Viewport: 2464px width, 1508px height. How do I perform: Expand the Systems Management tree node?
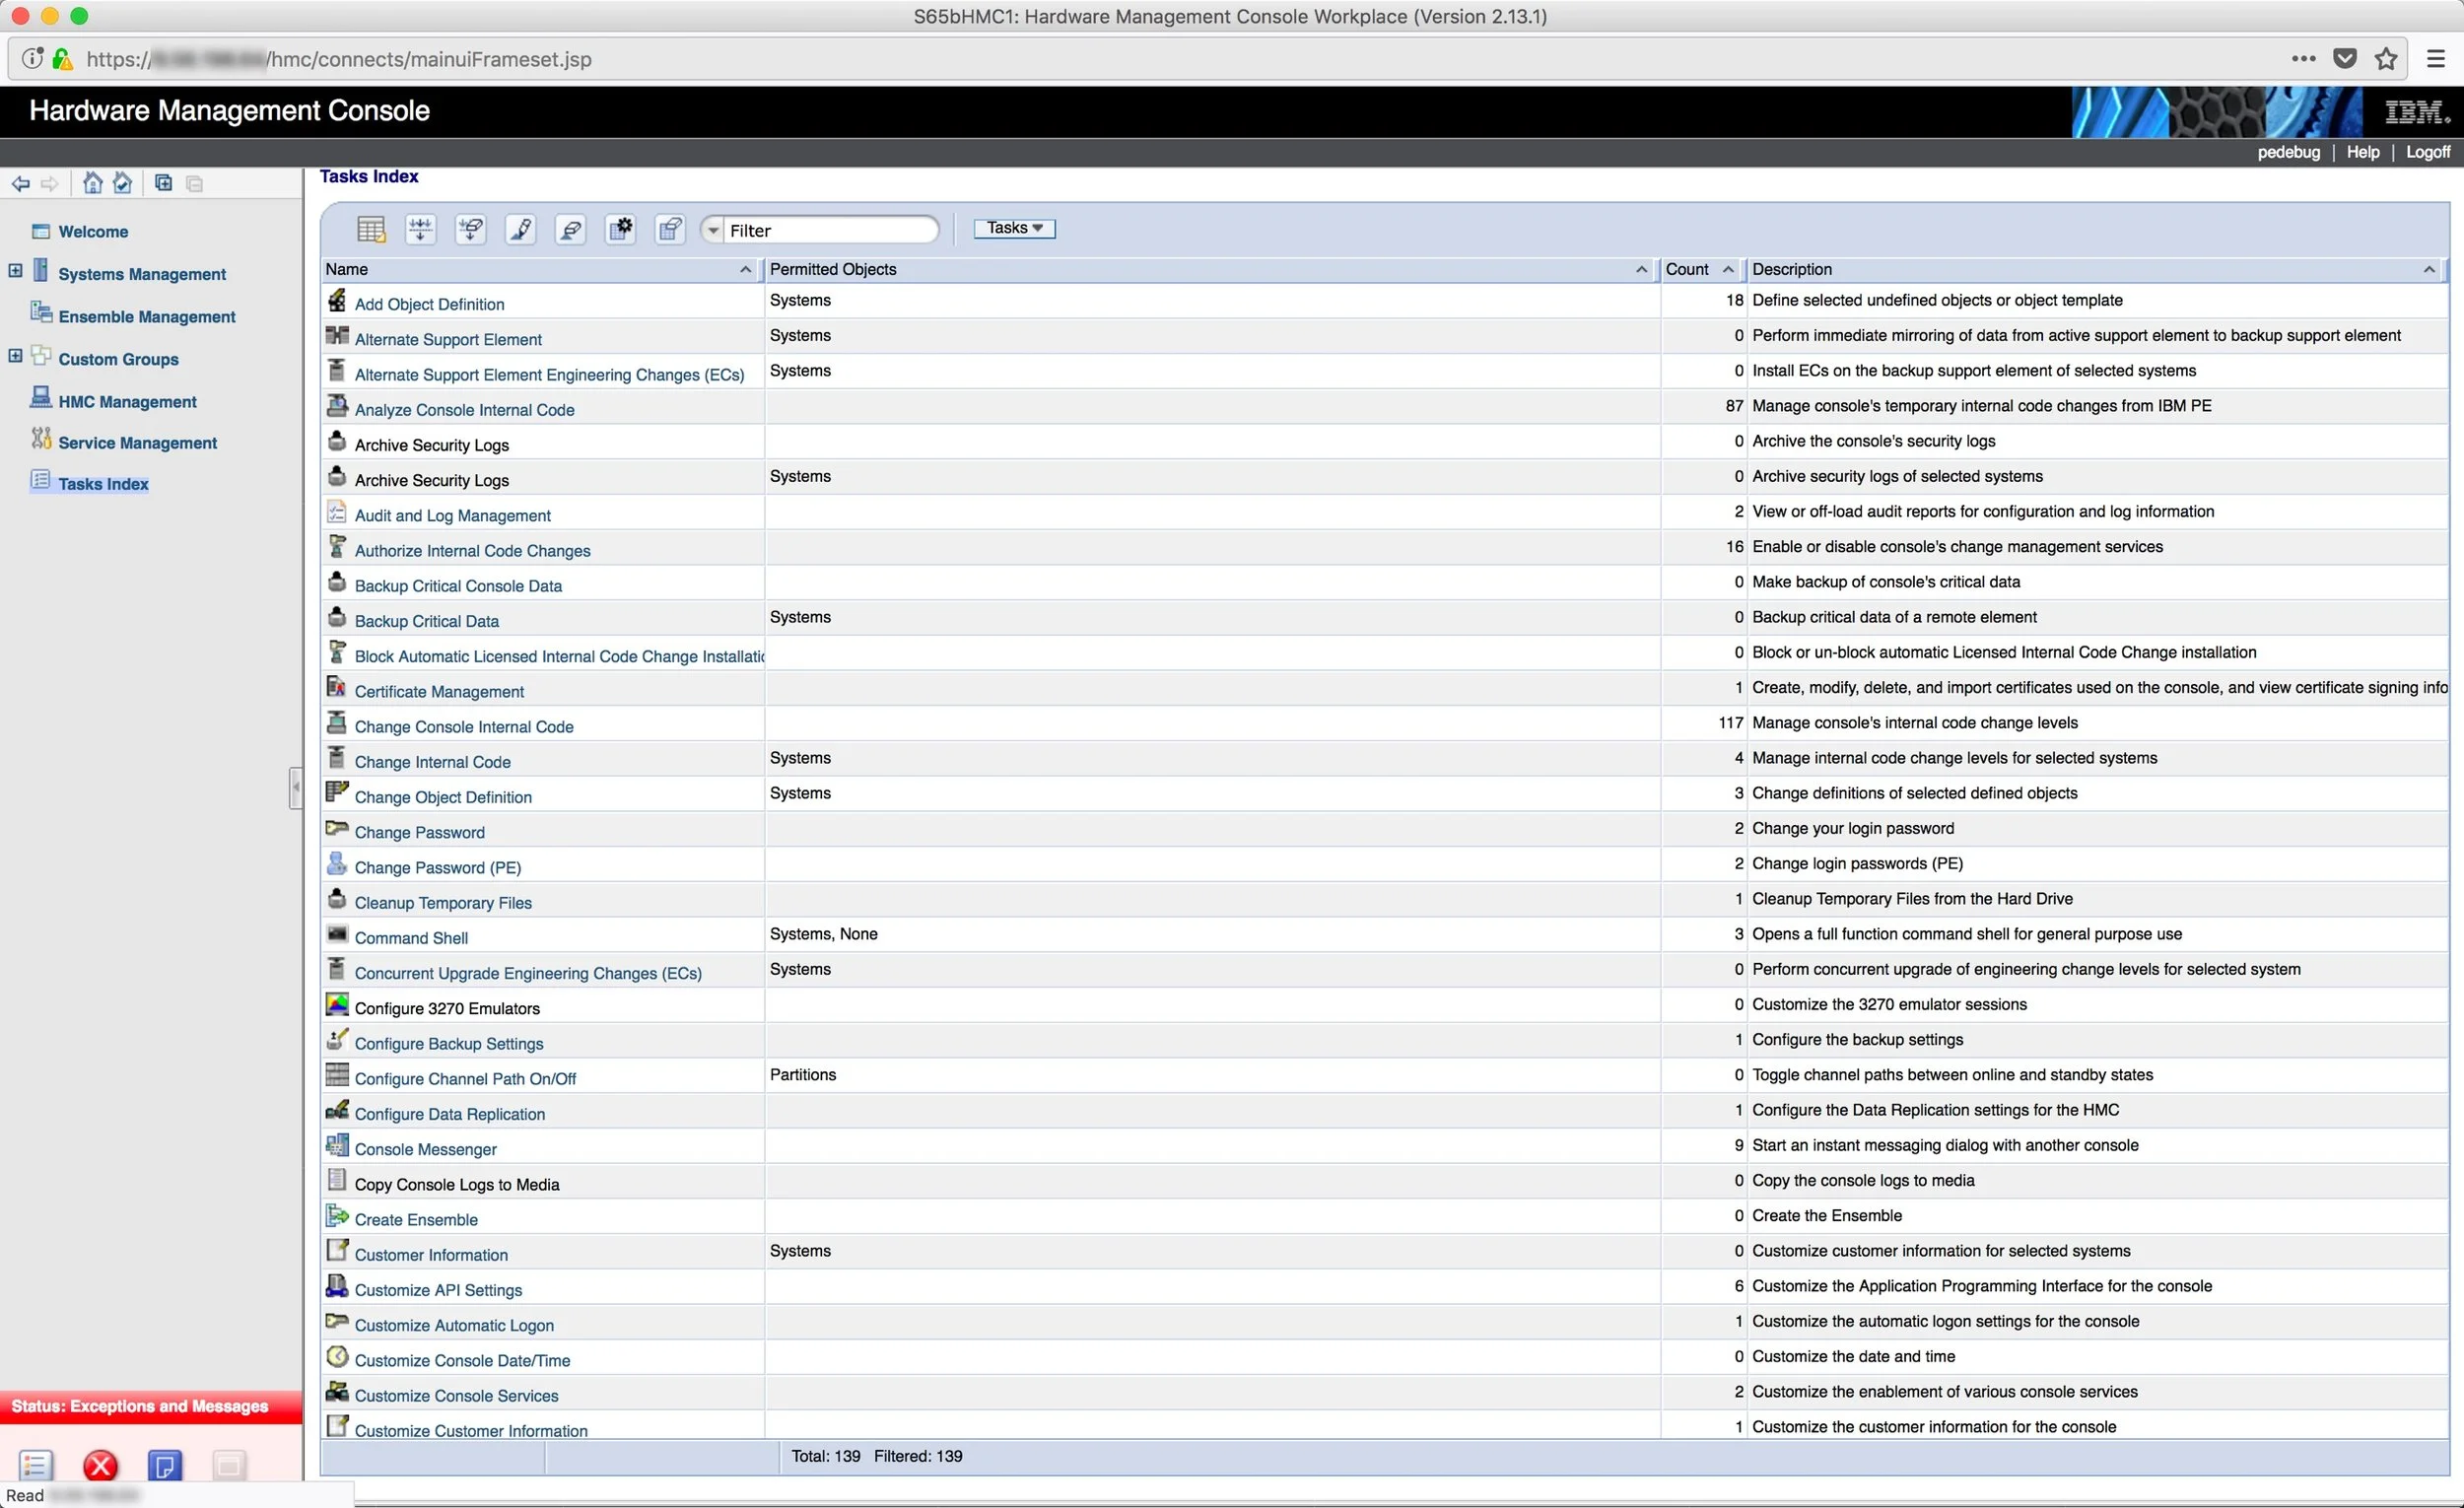(x=15, y=271)
